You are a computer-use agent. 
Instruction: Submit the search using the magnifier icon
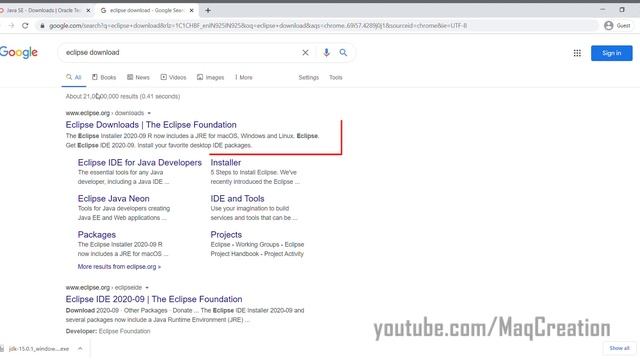343,53
